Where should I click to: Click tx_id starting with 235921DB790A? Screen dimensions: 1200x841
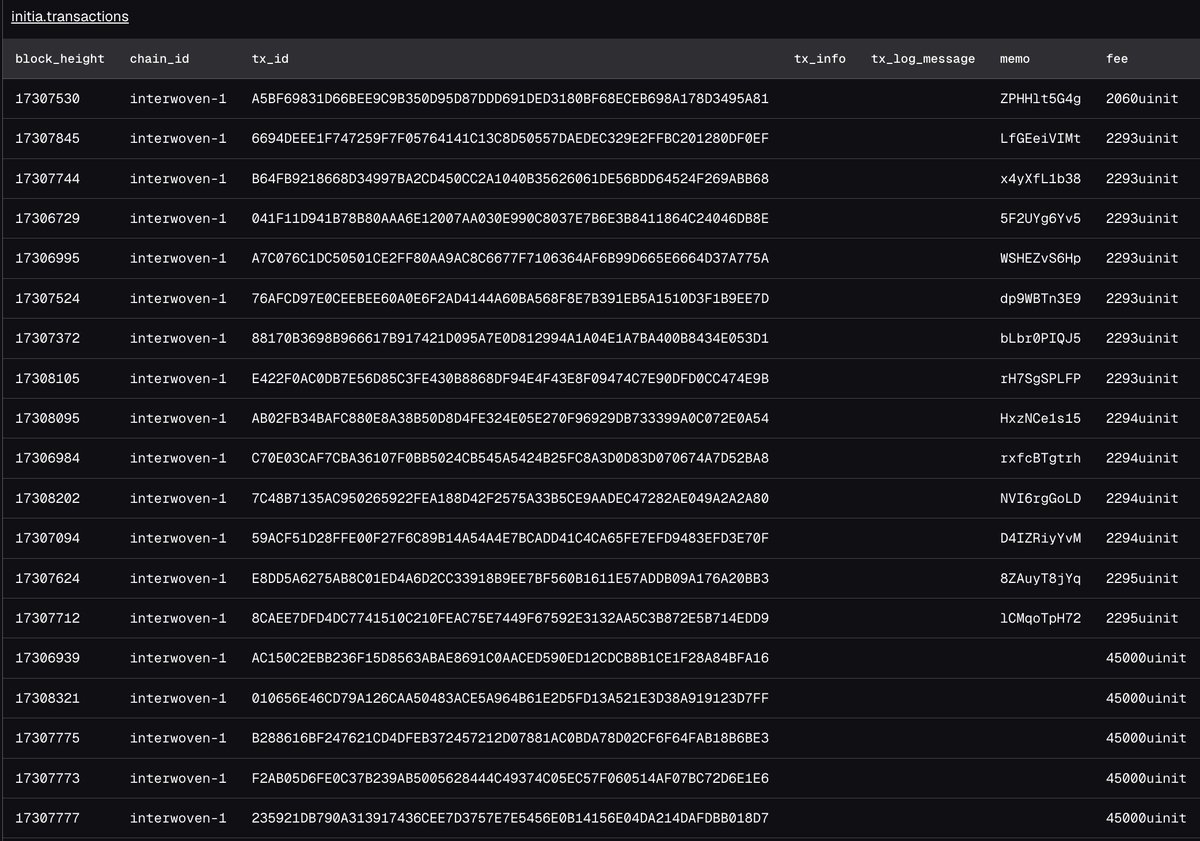click(510, 819)
